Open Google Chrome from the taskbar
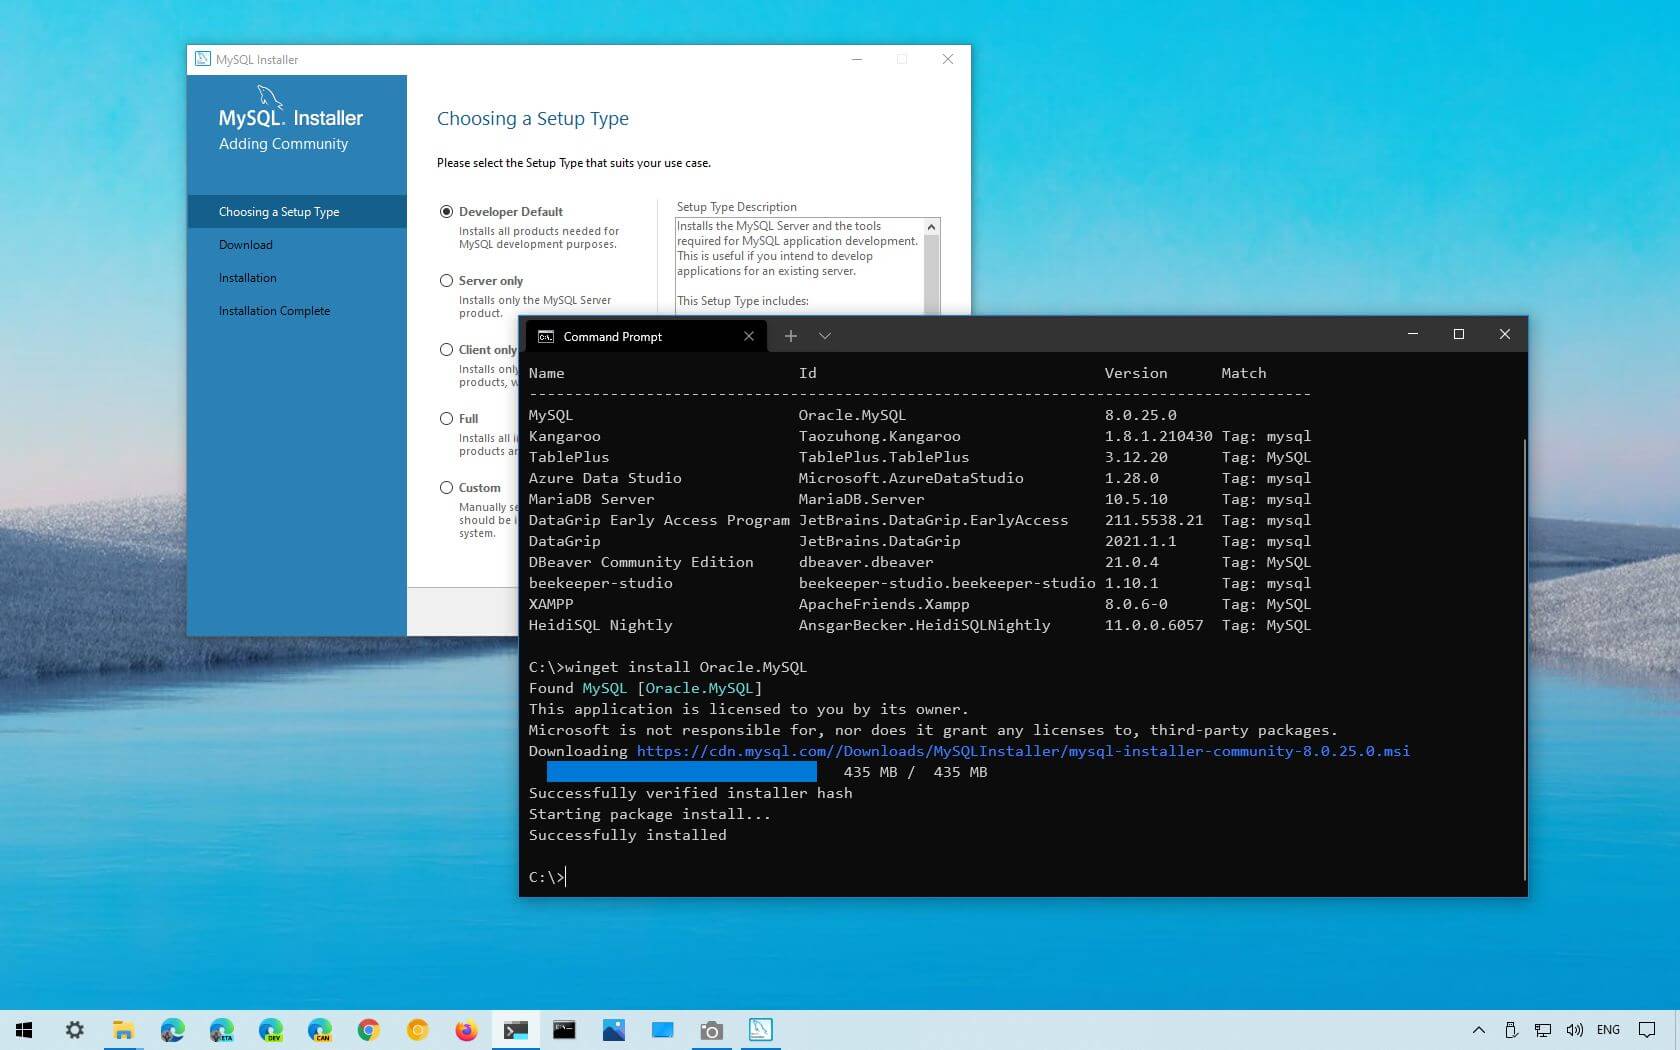The image size is (1680, 1050). (368, 1030)
